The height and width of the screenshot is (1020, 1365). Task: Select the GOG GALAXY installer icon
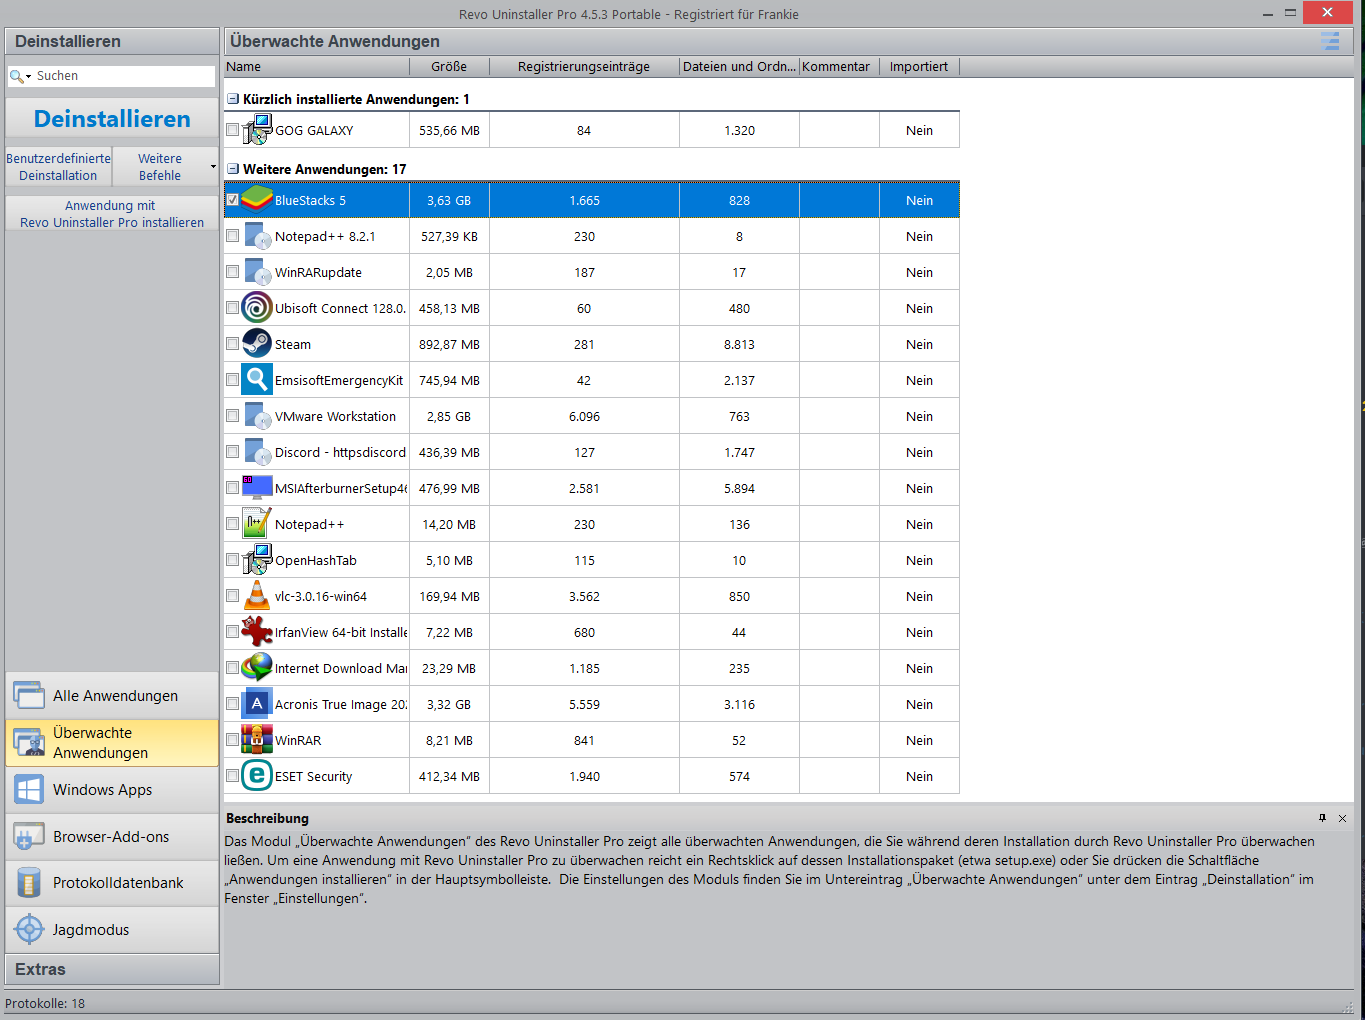(257, 129)
